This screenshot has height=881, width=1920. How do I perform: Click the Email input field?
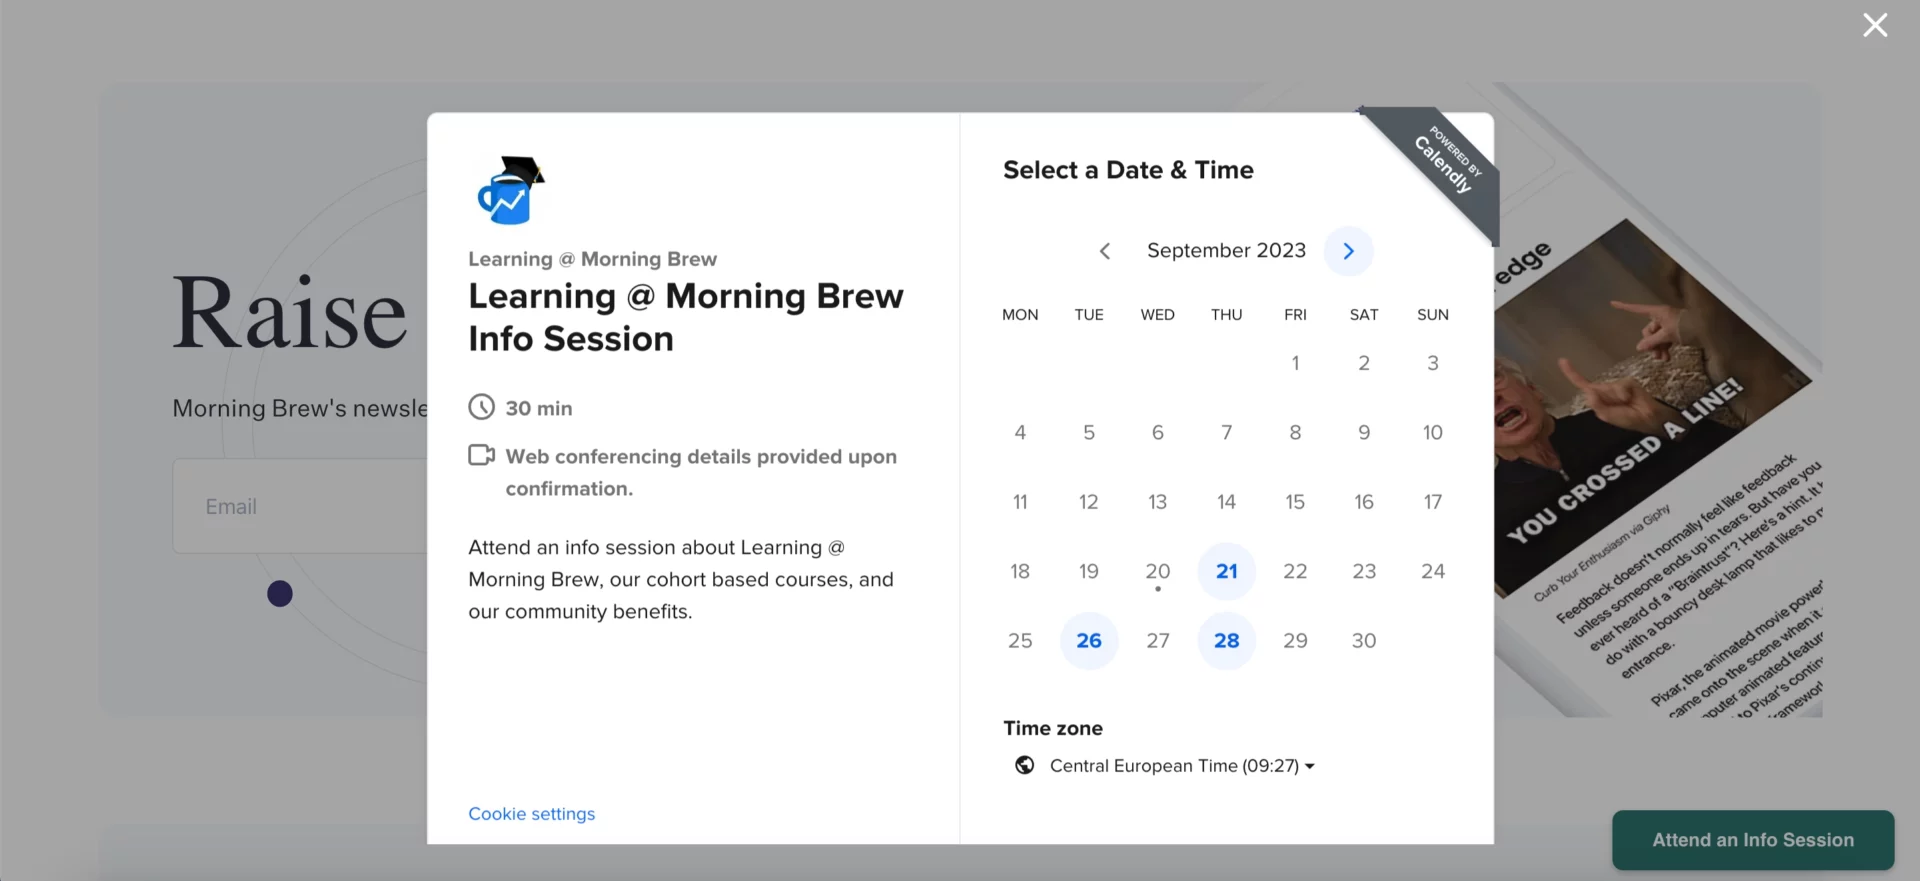[300, 506]
